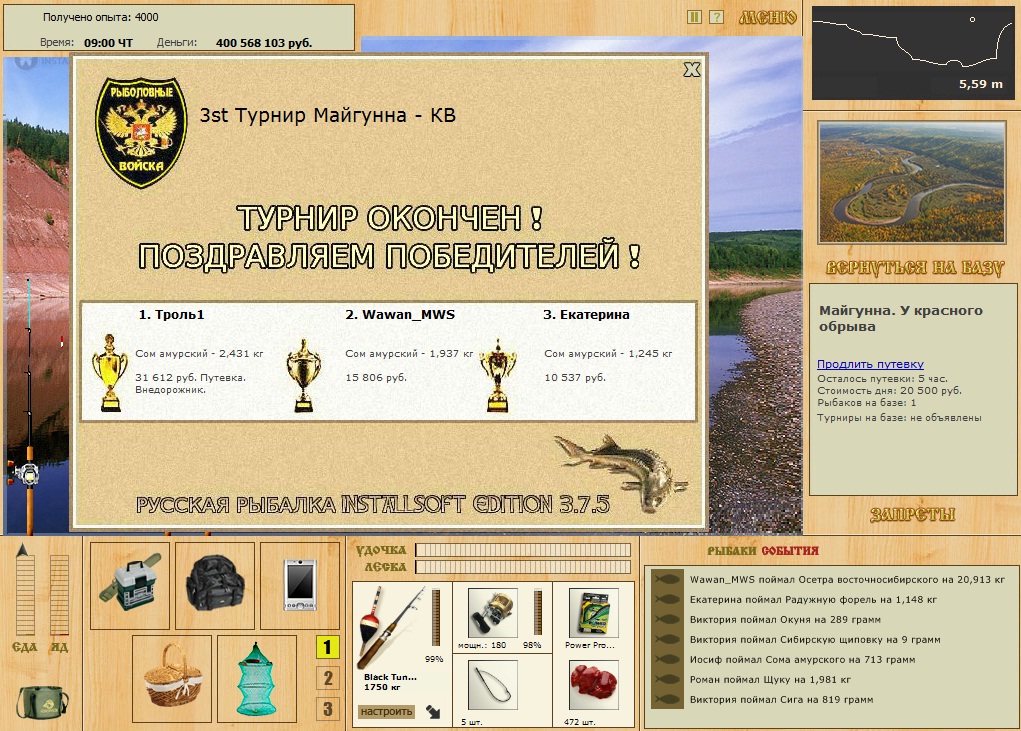This screenshot has height=731, width=1021.
Task: Select event Виктория поймал Сибирскую щиповку
Action: click(815, 640)
